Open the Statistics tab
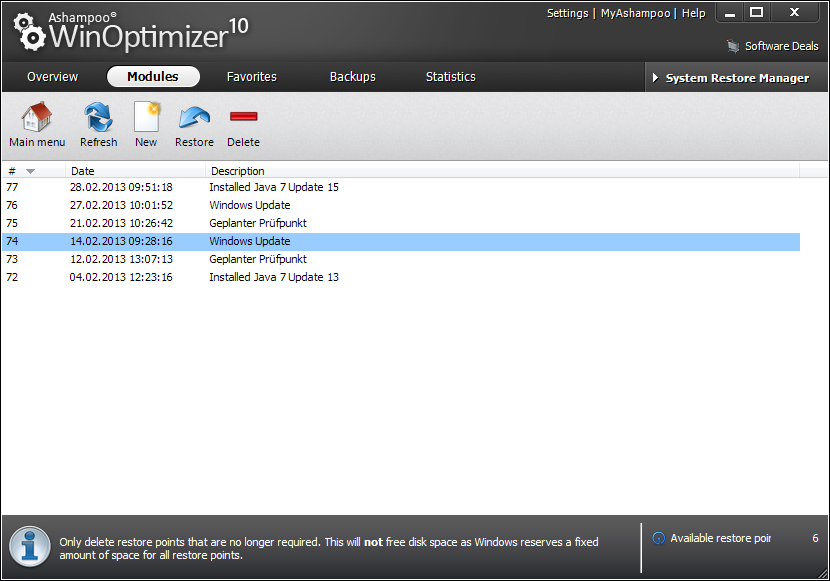The image size is (830, 581). click(x=450, y=77)
